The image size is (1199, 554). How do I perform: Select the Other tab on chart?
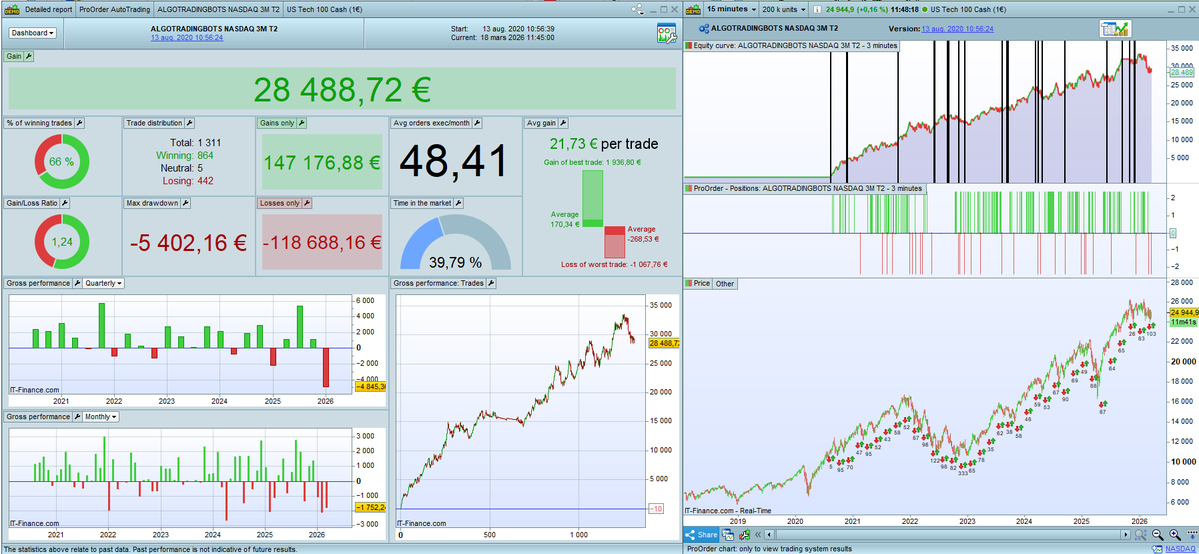725,284
